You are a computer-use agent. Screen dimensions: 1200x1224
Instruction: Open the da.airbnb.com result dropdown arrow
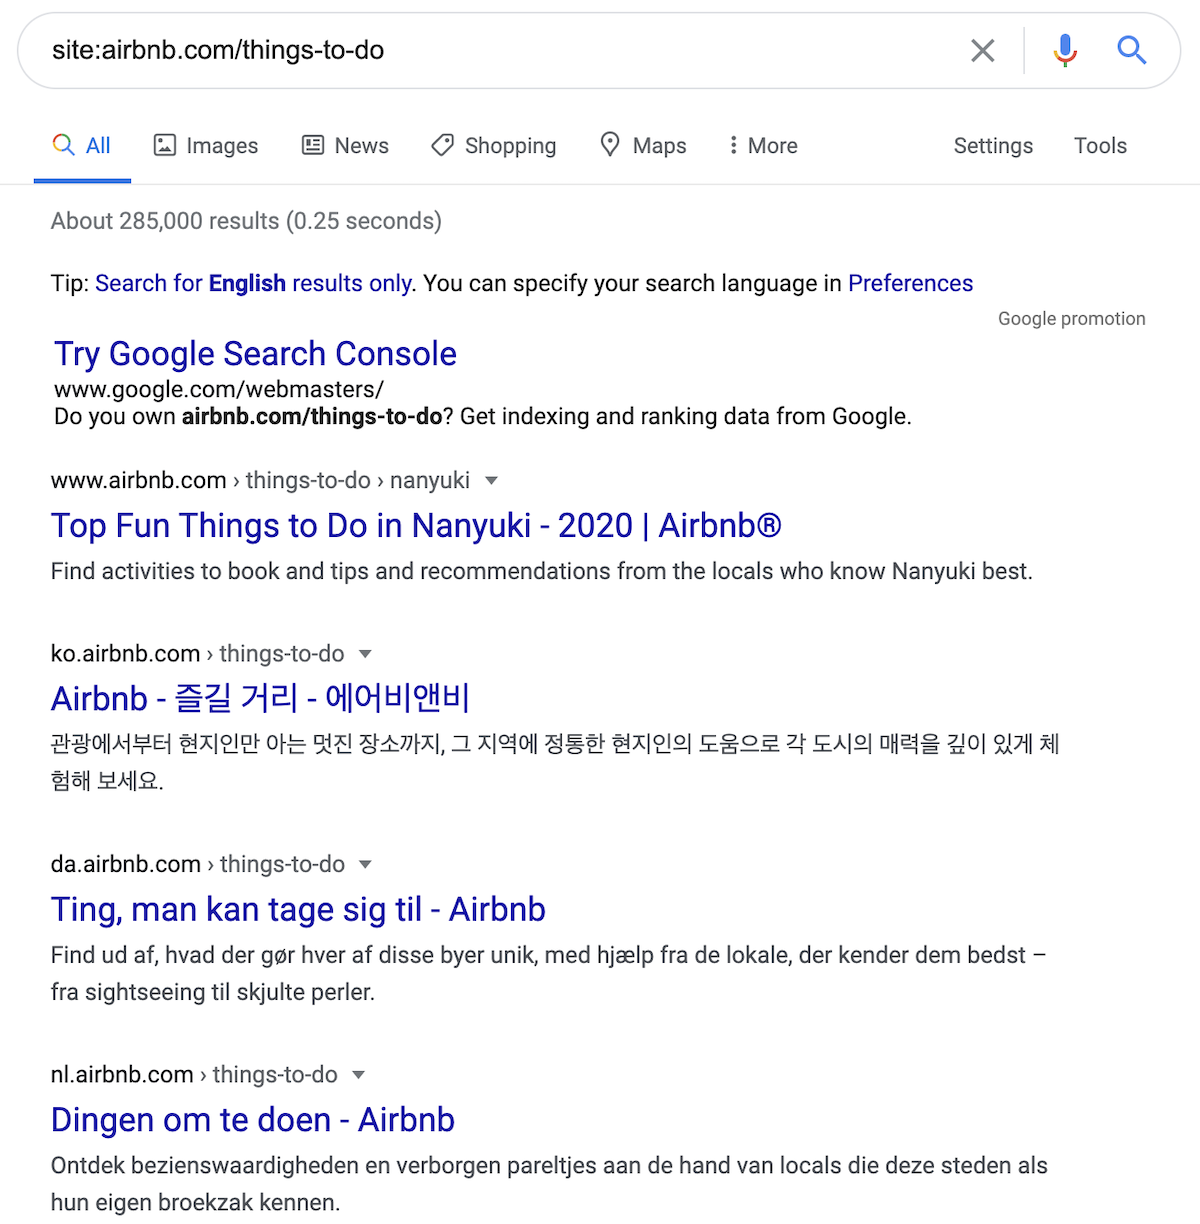tap(366, 864)
